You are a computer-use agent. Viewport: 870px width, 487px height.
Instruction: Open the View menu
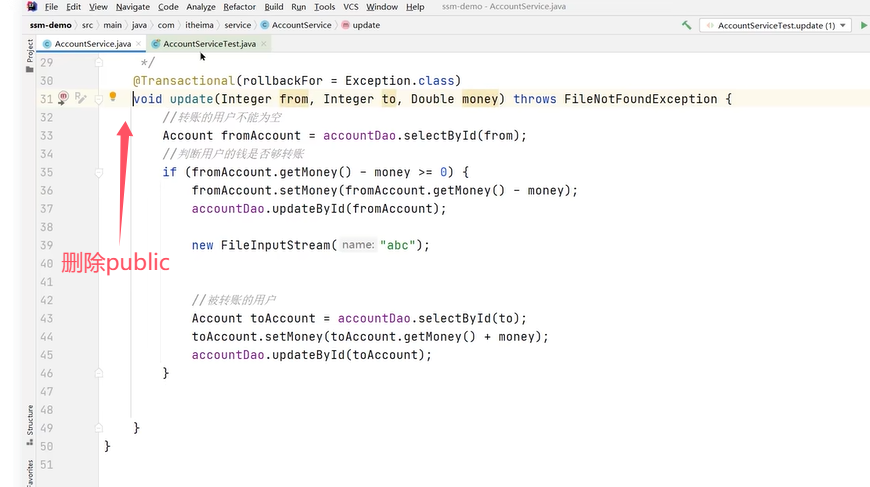click(98, 7)
